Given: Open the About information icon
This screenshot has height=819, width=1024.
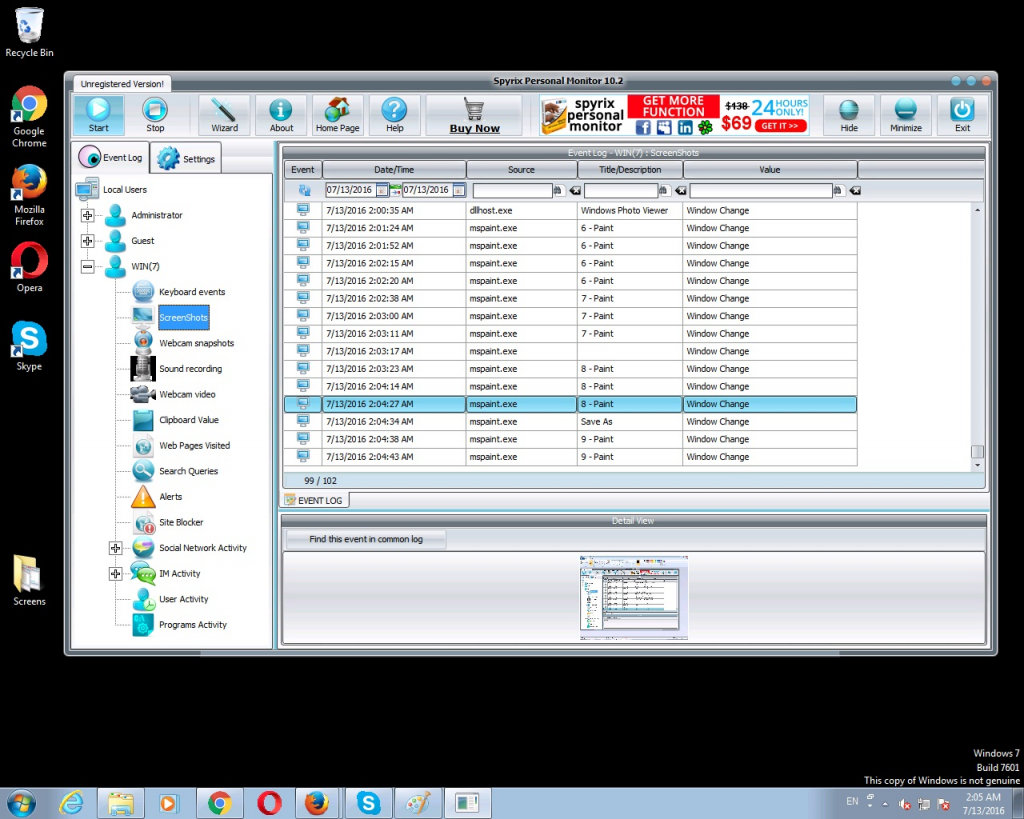Looking at the screenshot, I should pyautogui.click(x=281, y=115).
